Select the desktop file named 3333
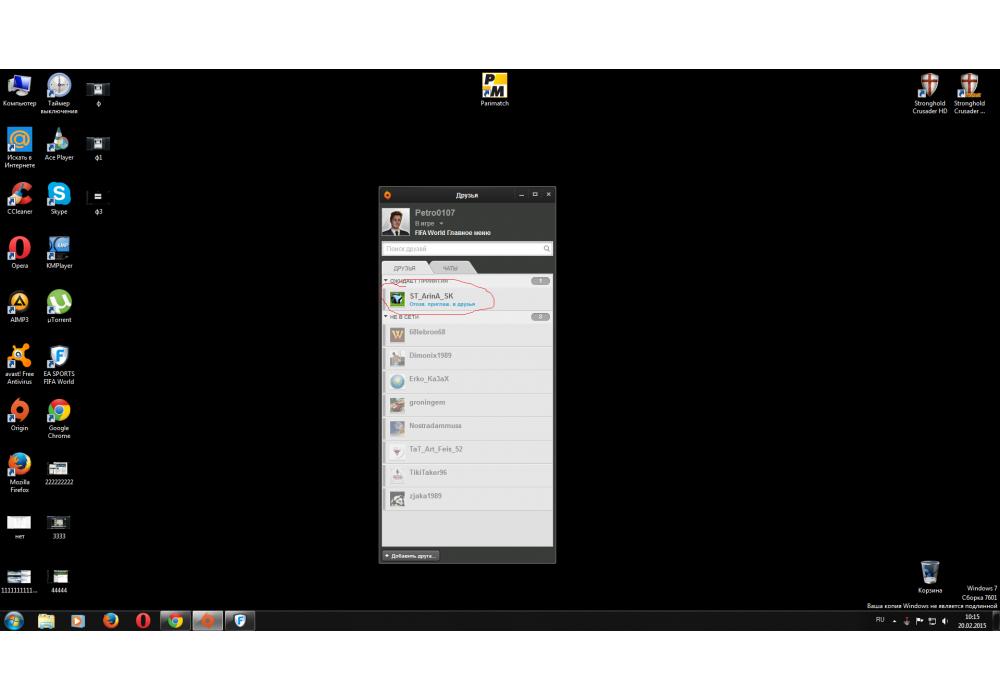The image size is (1000, 700). tap(59, 527)
